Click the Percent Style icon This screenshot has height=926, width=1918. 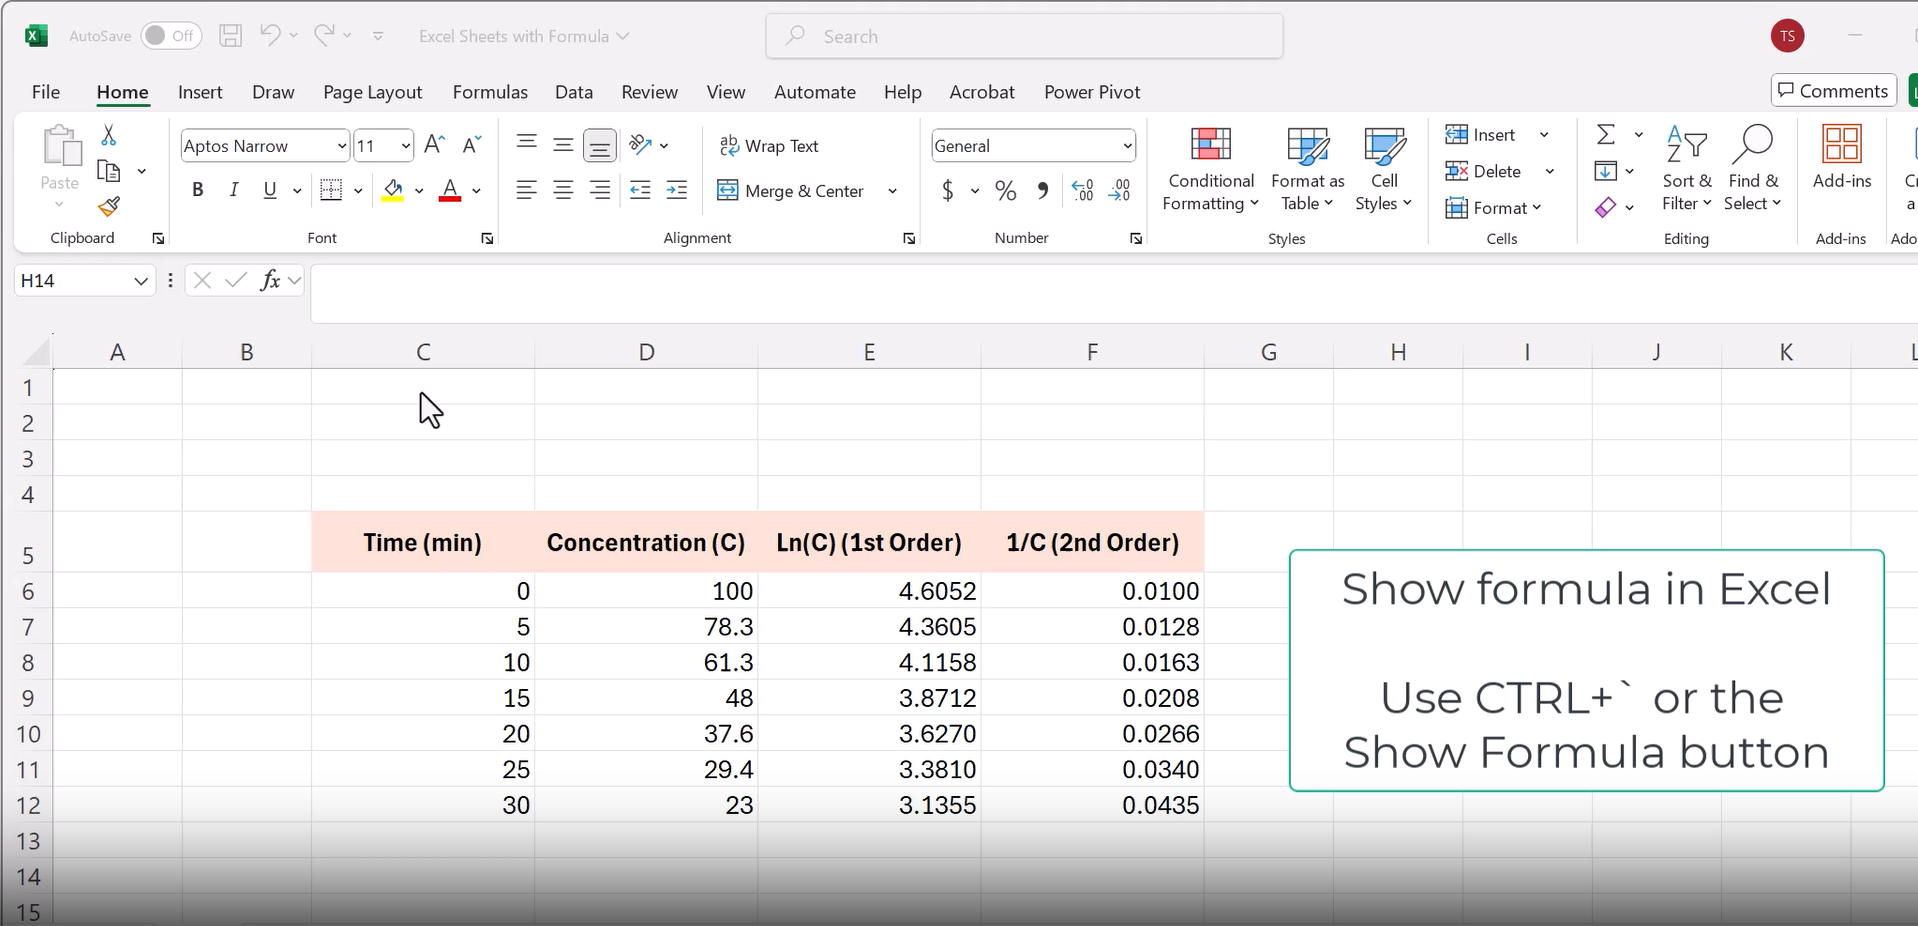tap(1005, 191)
